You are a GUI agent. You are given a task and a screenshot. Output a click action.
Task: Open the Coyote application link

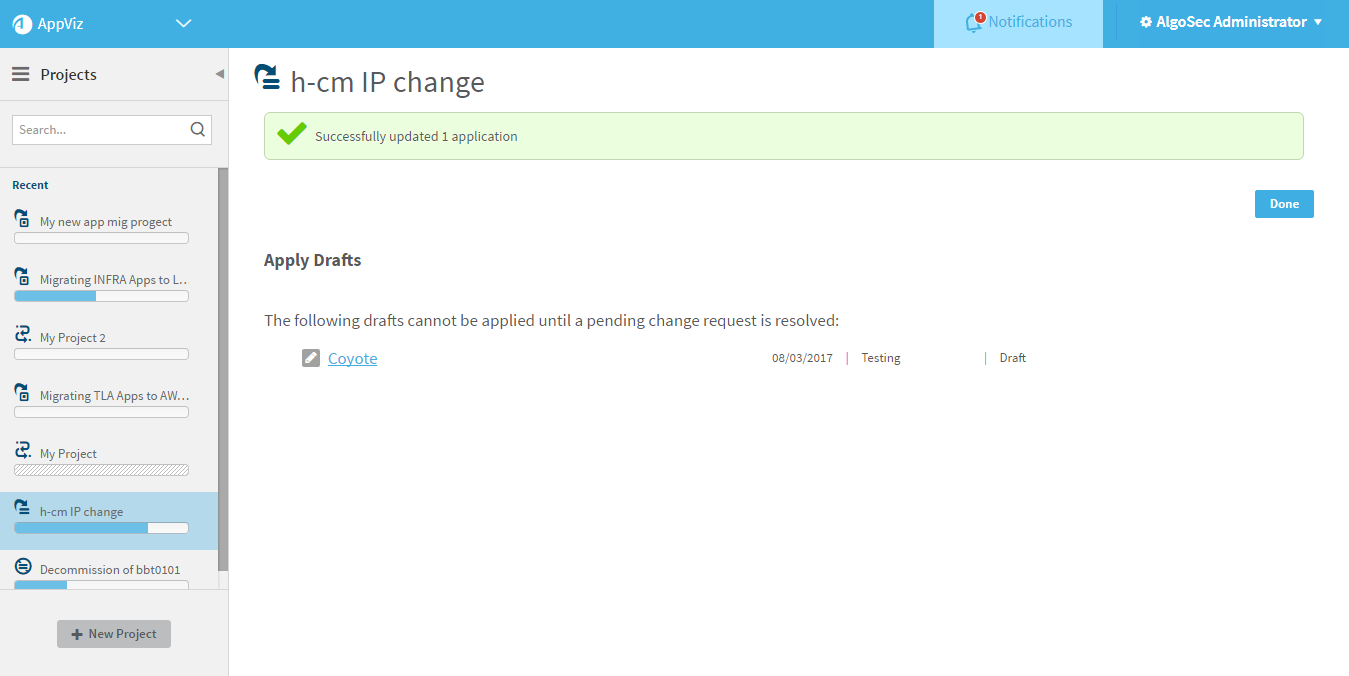click(352, 359)
